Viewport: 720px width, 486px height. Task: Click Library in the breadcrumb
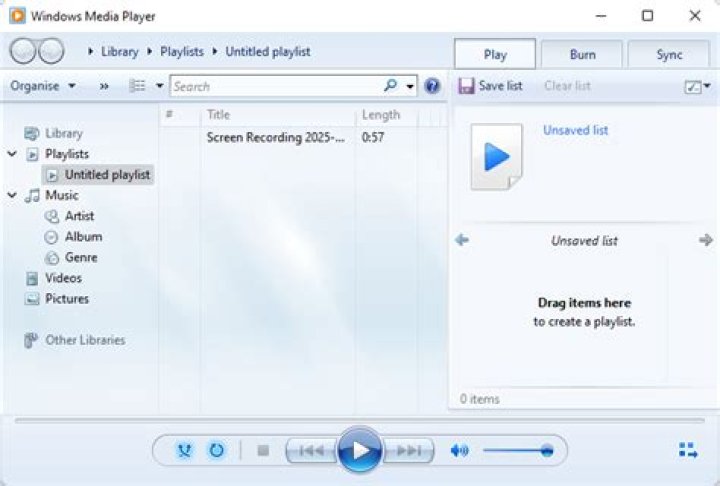[120, 51]
